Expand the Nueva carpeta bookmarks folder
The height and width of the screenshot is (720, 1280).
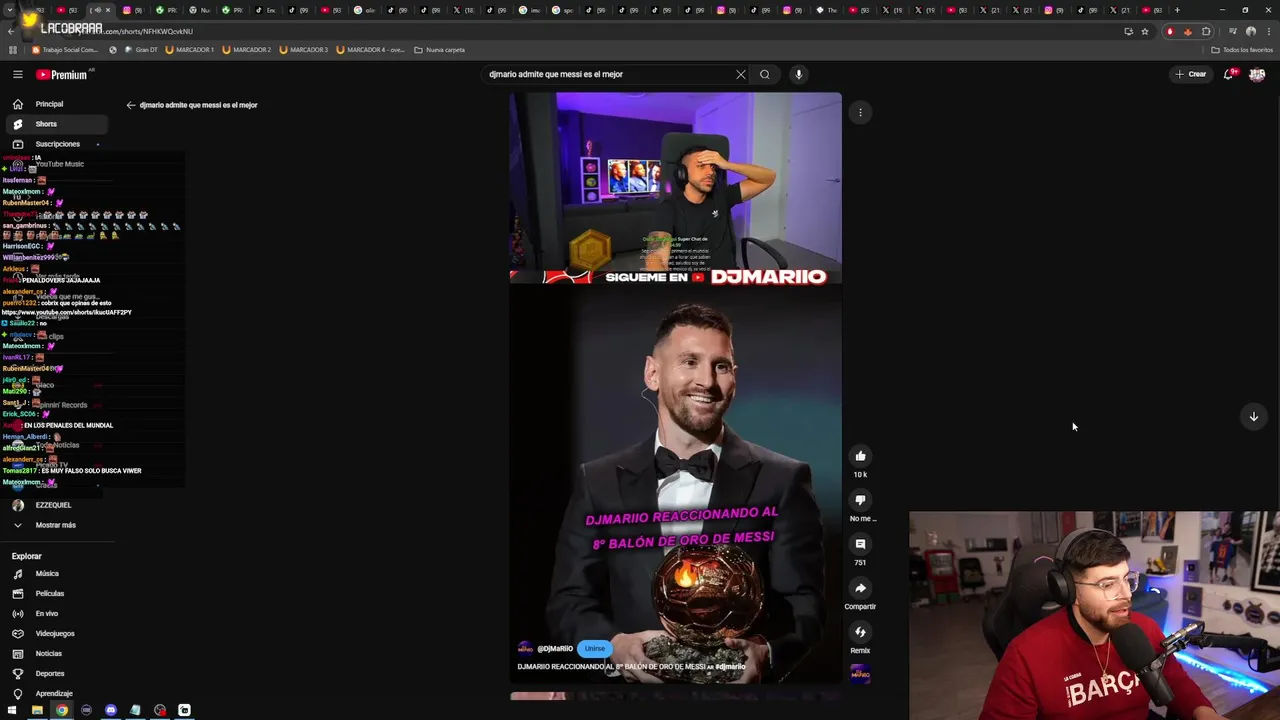coord(440,50)
